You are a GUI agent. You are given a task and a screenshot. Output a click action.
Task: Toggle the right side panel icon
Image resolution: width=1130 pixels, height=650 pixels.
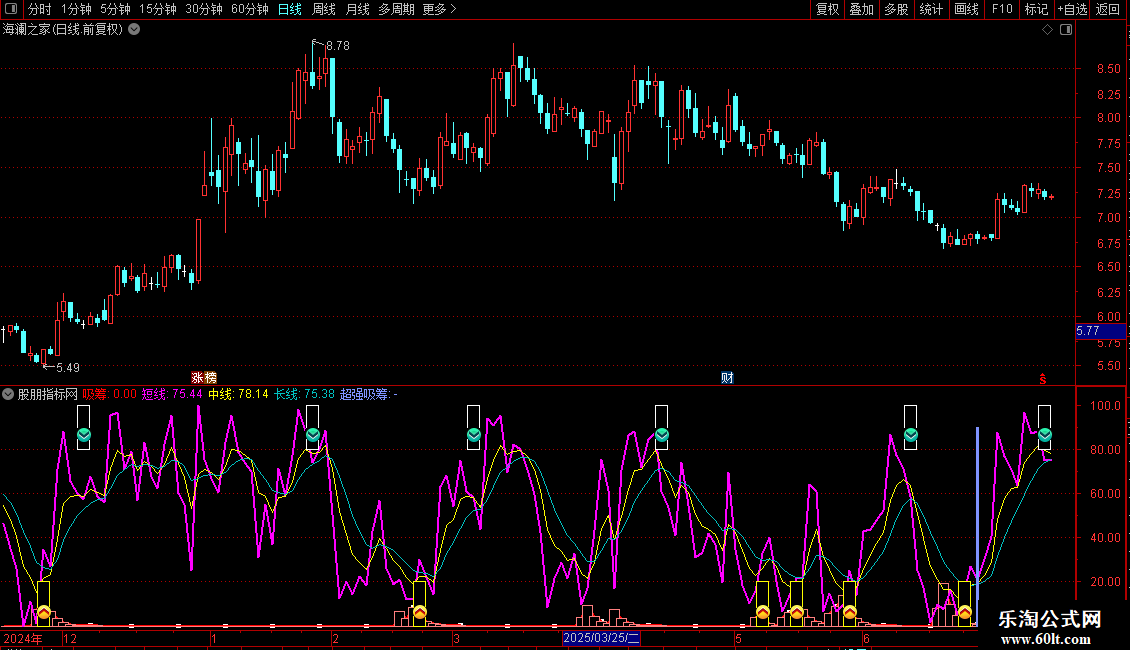coord(1066,30)
